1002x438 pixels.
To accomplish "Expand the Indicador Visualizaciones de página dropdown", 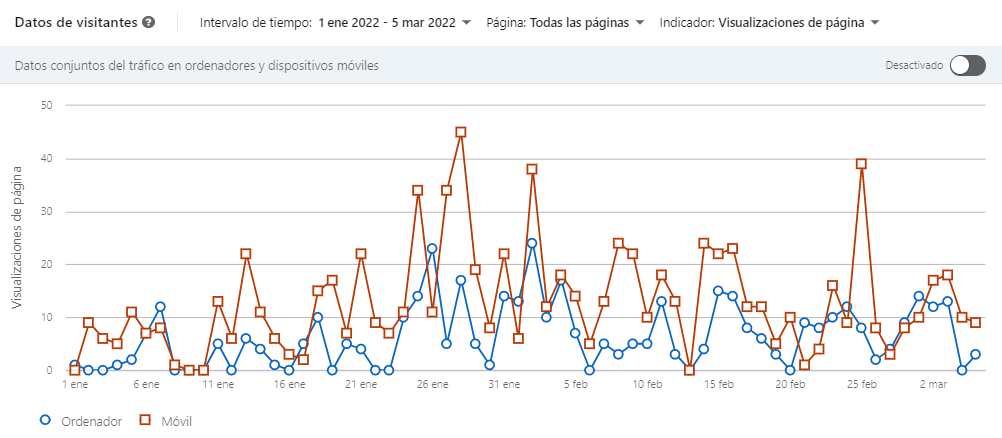I will pos(769,23).
